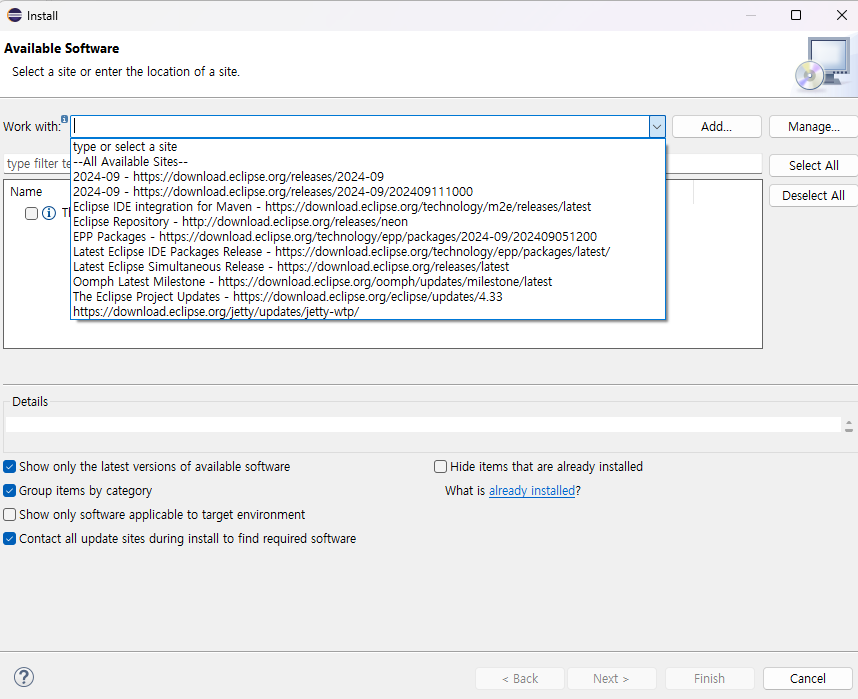
Task: Select the 2024-09/202409111000 site entry
Action: pos(368,192)
